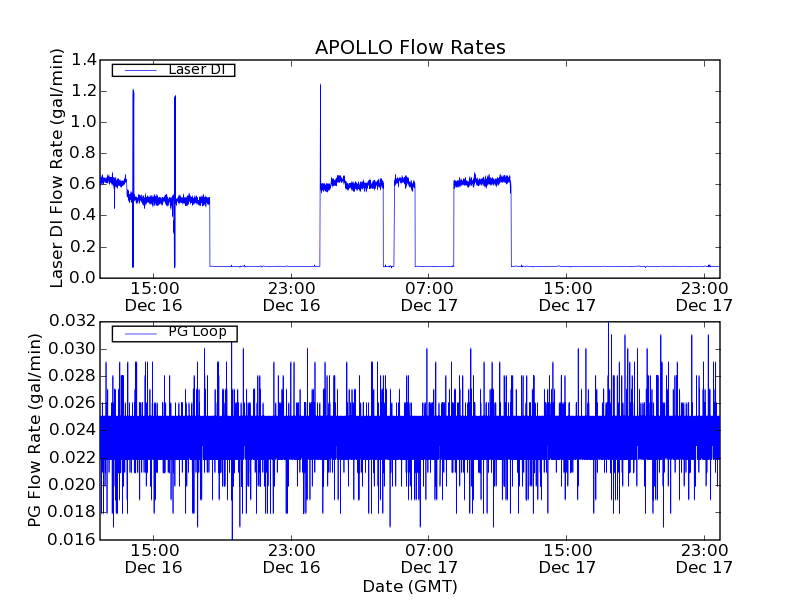The height and width of the screenshot is (600, 800).
Task: Click the 1.0 tick label on the top chart
Action: pyautogui.click(x=83, y=122)
